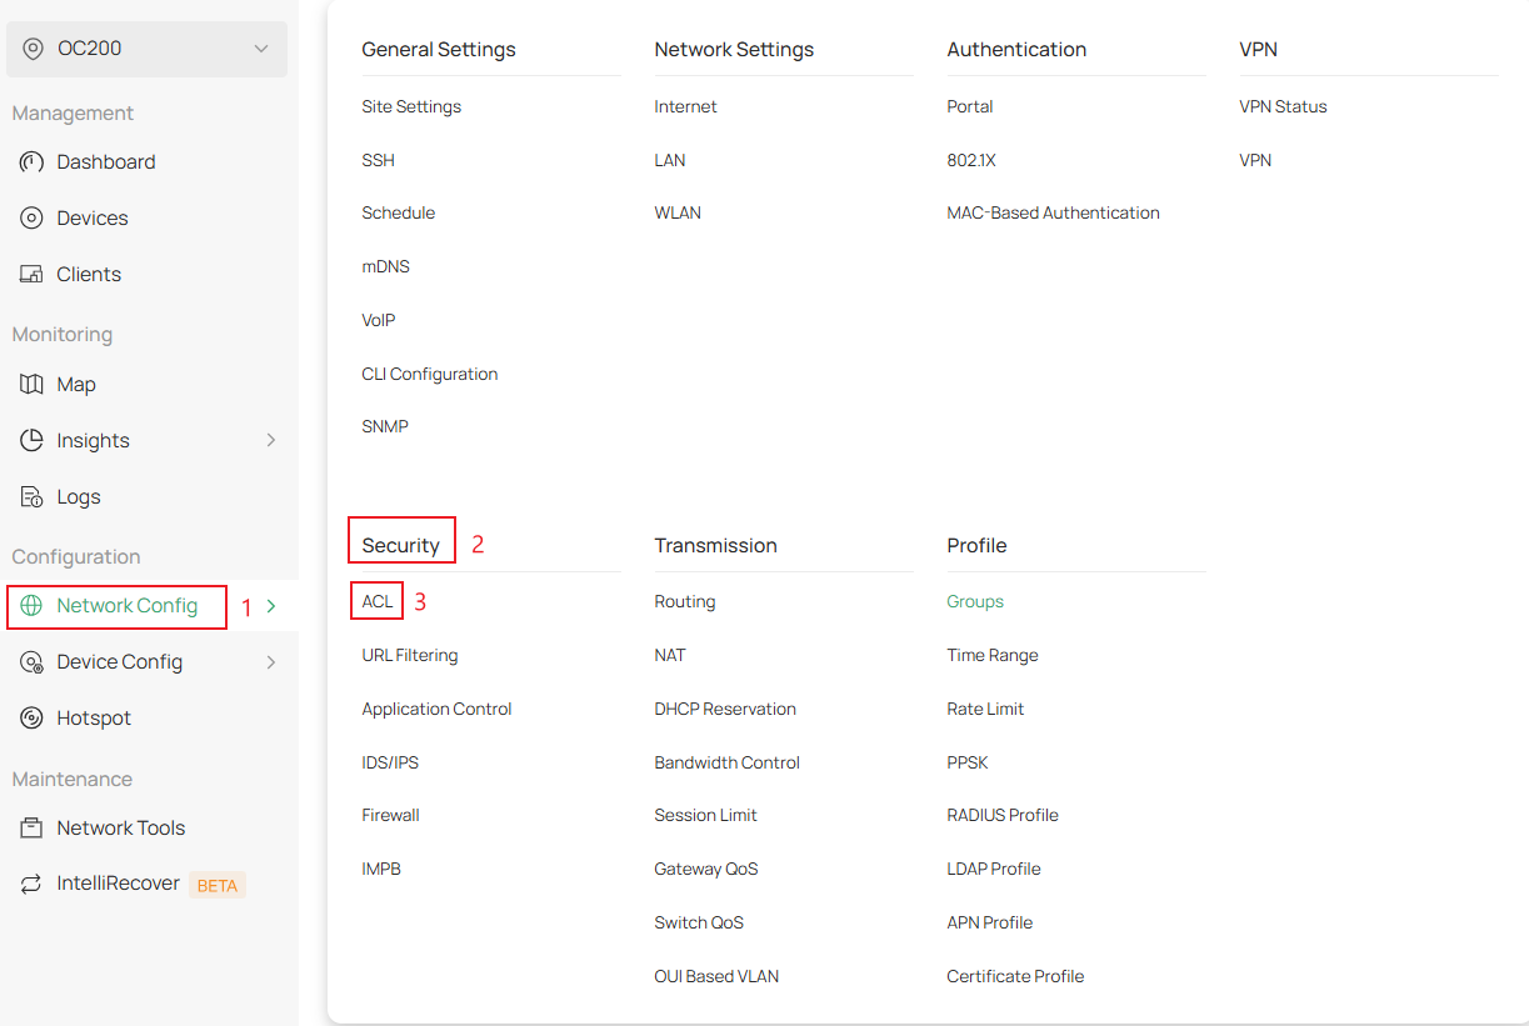Click the Hotspot icon
The width and height of the screenshot is (1529, 1026).
pos(32,718)
